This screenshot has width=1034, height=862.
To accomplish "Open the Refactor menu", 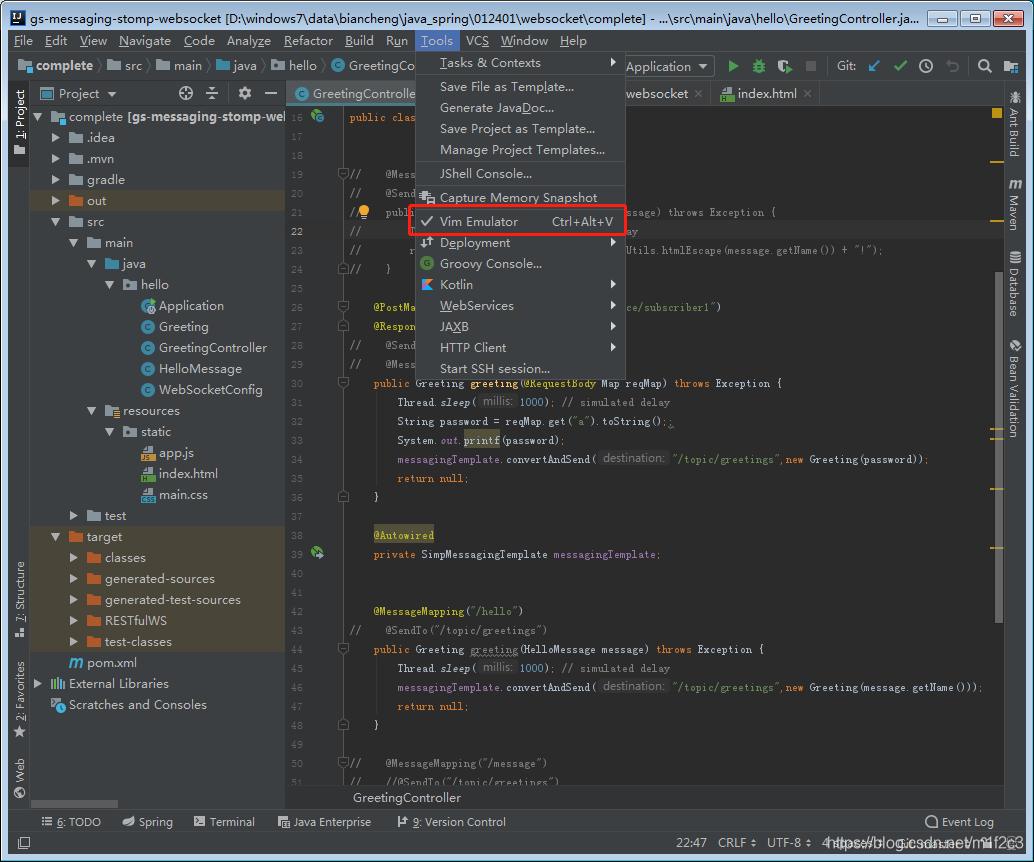I will [x=308, y=41].
